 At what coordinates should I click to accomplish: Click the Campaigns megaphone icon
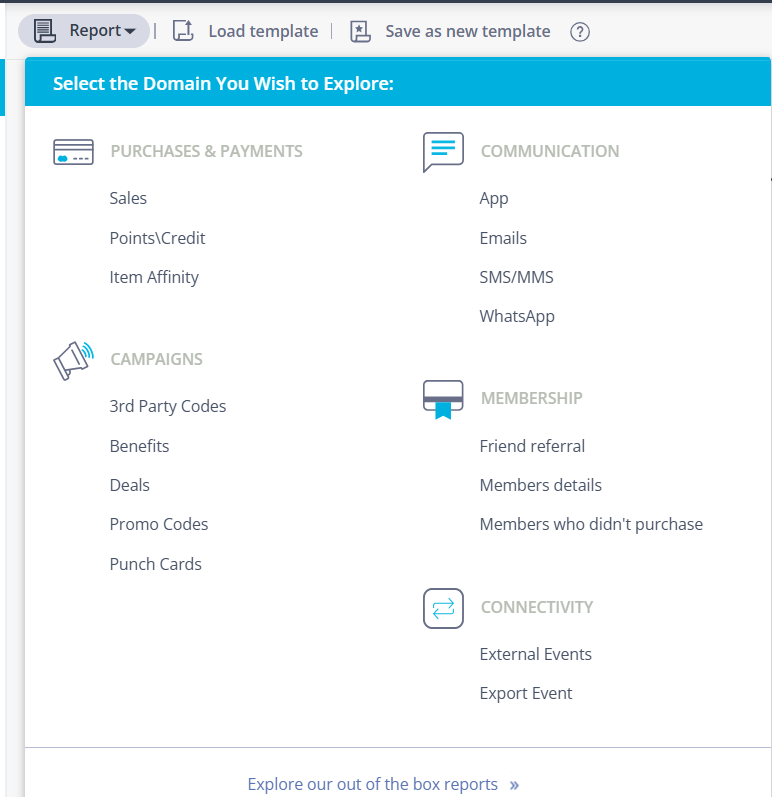[x=74, y=360]
